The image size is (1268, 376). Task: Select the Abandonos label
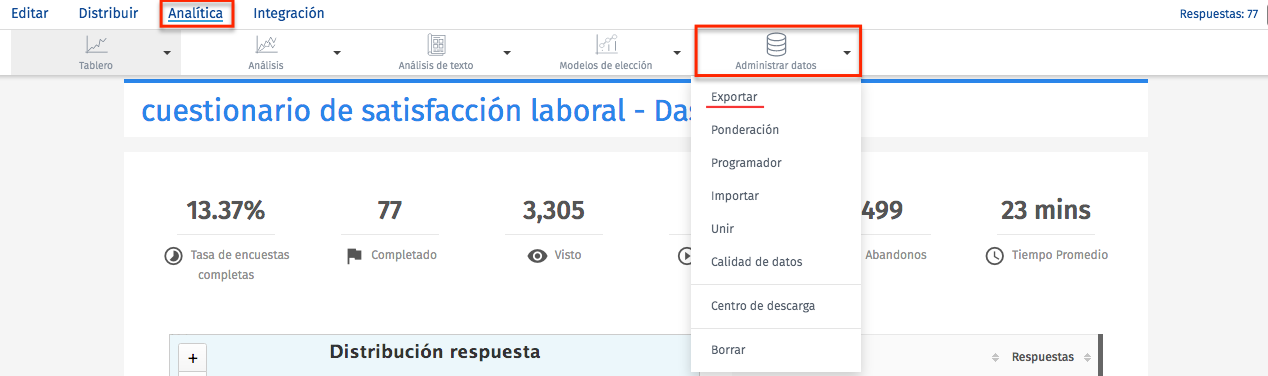point(895,255)
